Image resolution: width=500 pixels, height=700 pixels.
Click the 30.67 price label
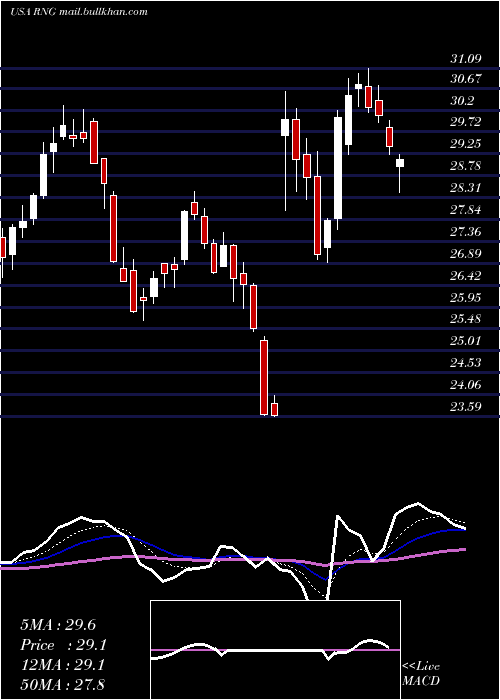(466, 79)
